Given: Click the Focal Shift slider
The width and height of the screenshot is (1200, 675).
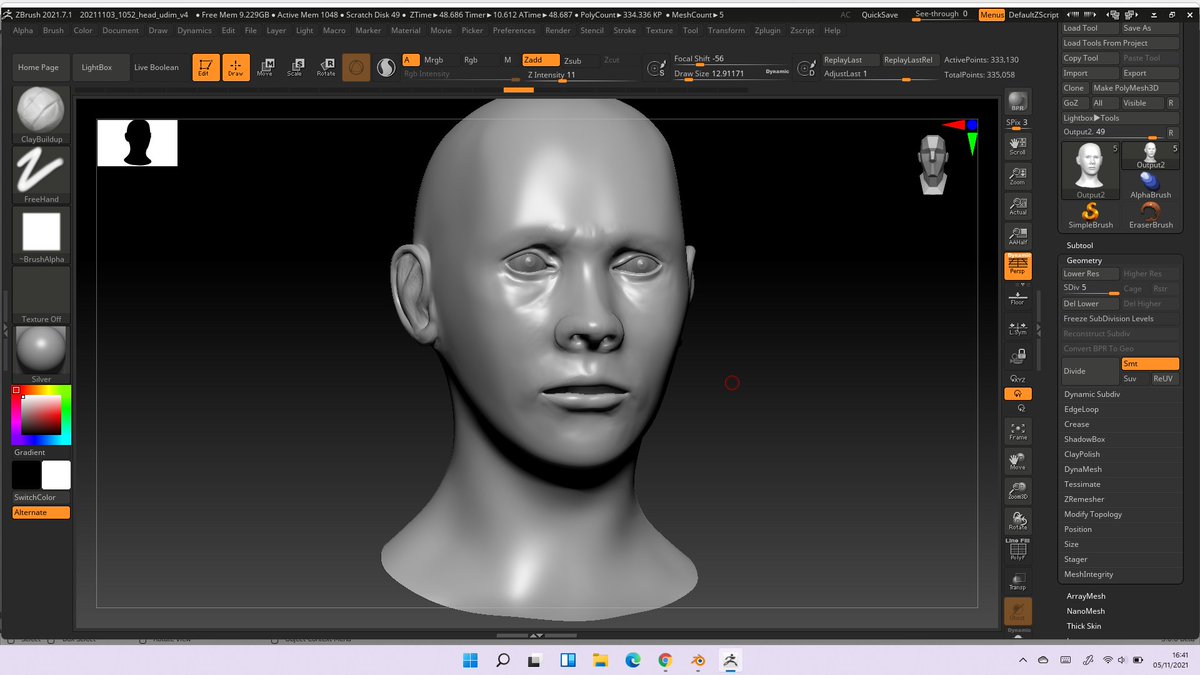Looking at the screenshot, I should [730, 59].
